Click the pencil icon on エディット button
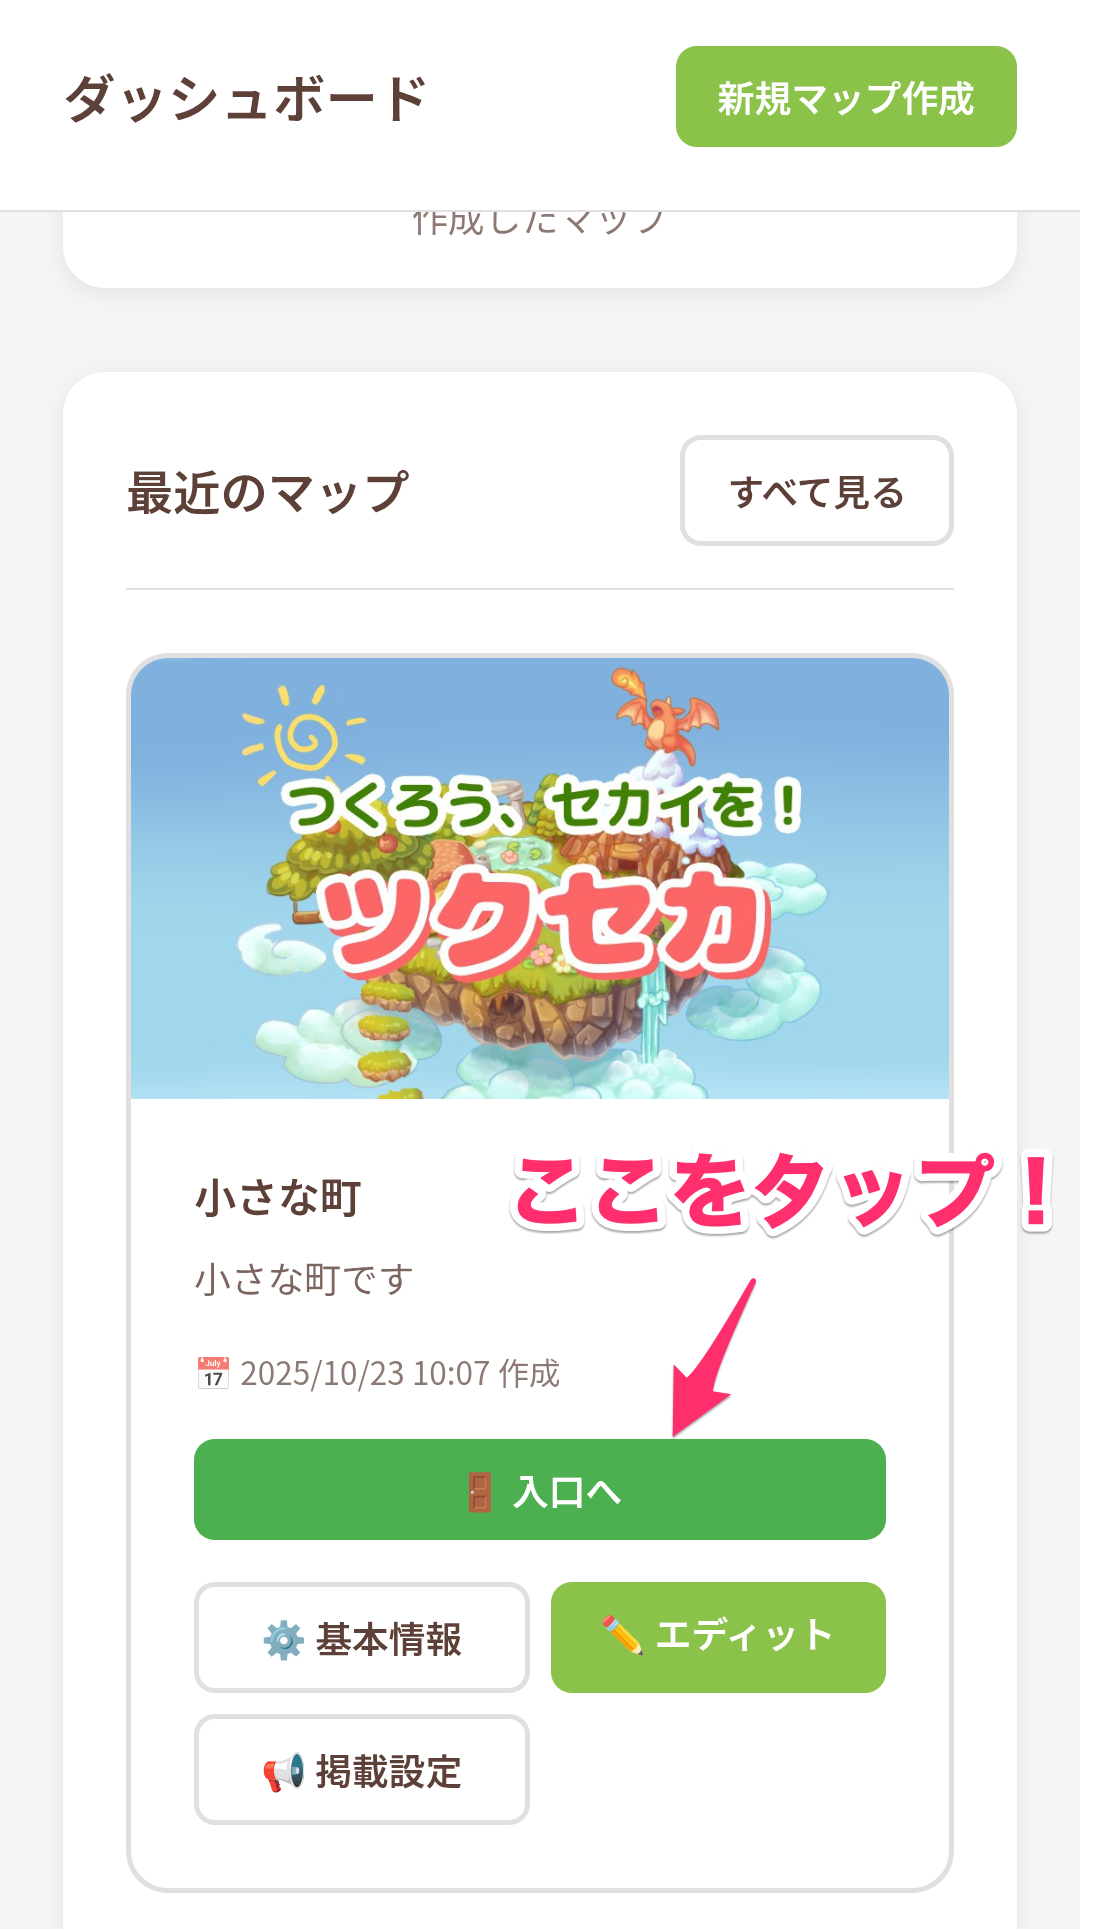Image resolution: width=1113 pixels, height=1929 pixels. tap(622, 1635)
